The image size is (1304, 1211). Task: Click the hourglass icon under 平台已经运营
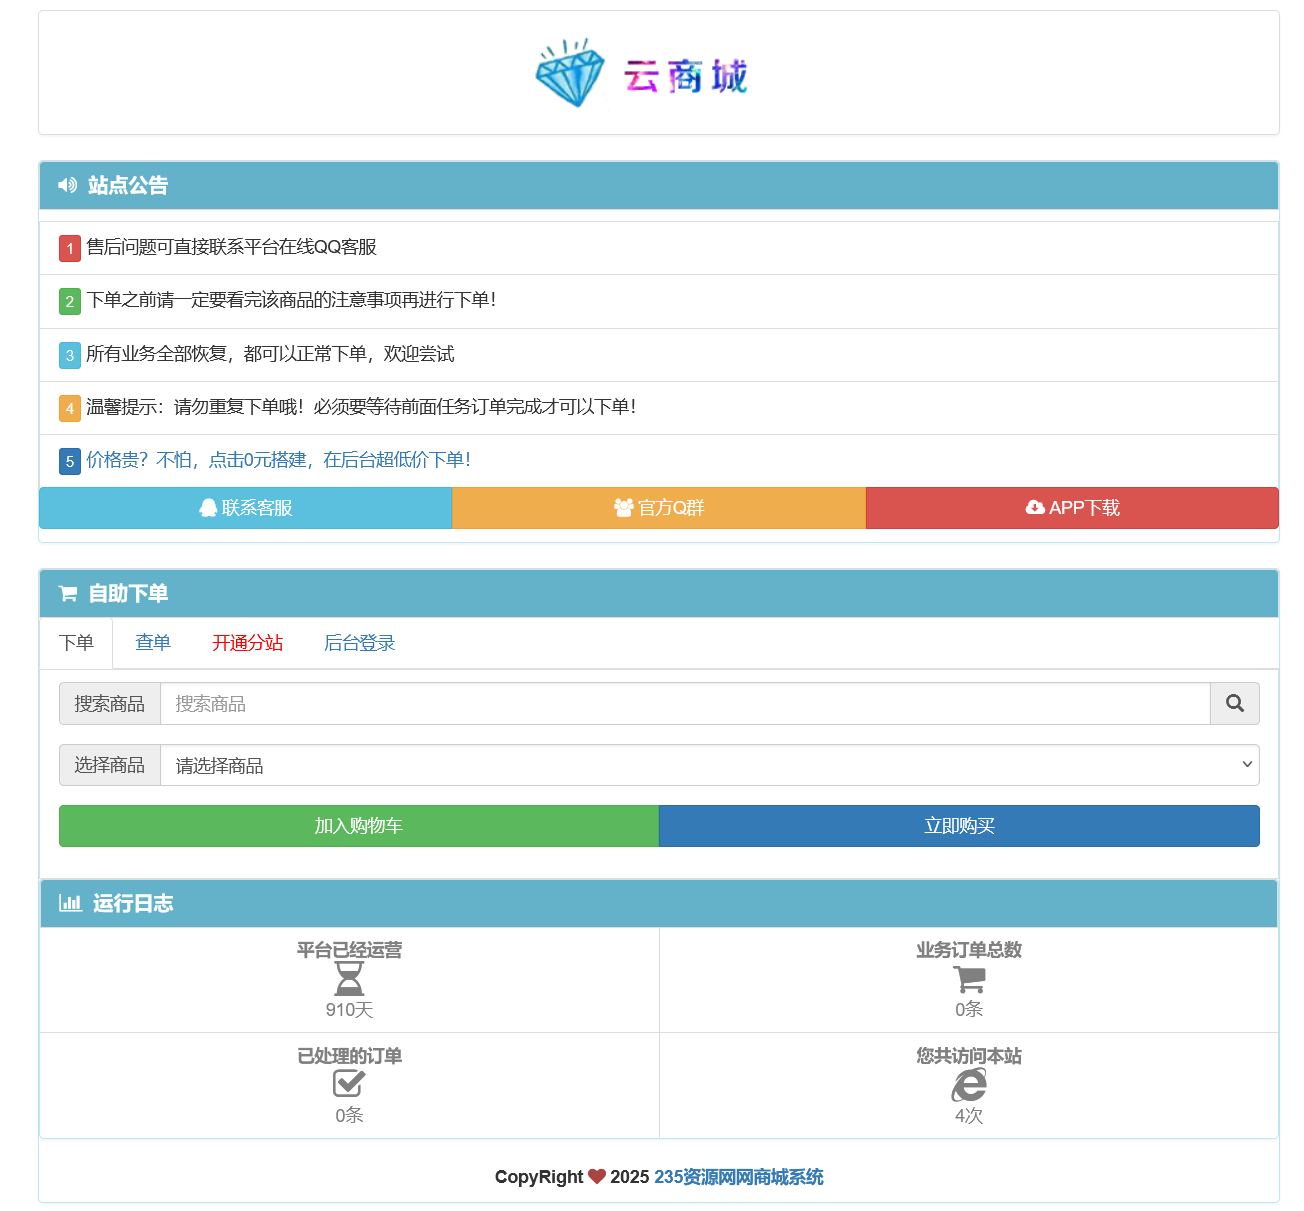[x=348, y=978]
